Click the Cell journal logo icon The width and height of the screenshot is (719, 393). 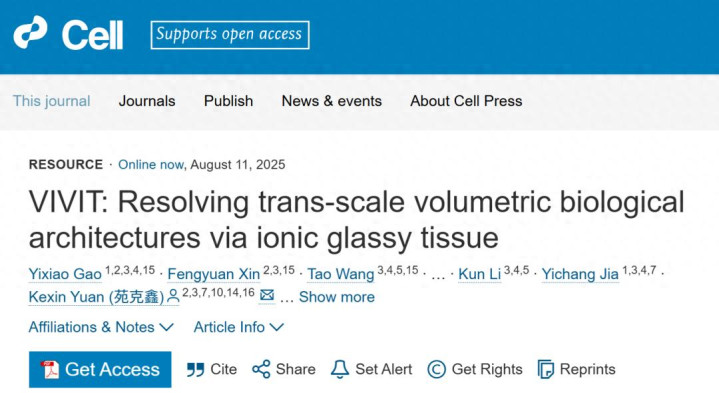(x=30, y=33)
